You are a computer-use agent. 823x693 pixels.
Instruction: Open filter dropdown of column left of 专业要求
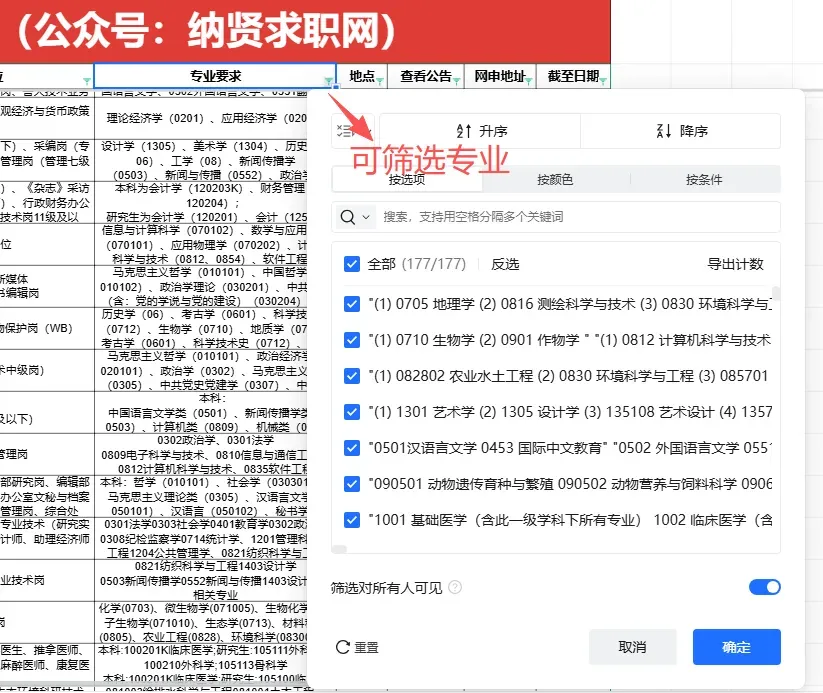coord(87,81)
